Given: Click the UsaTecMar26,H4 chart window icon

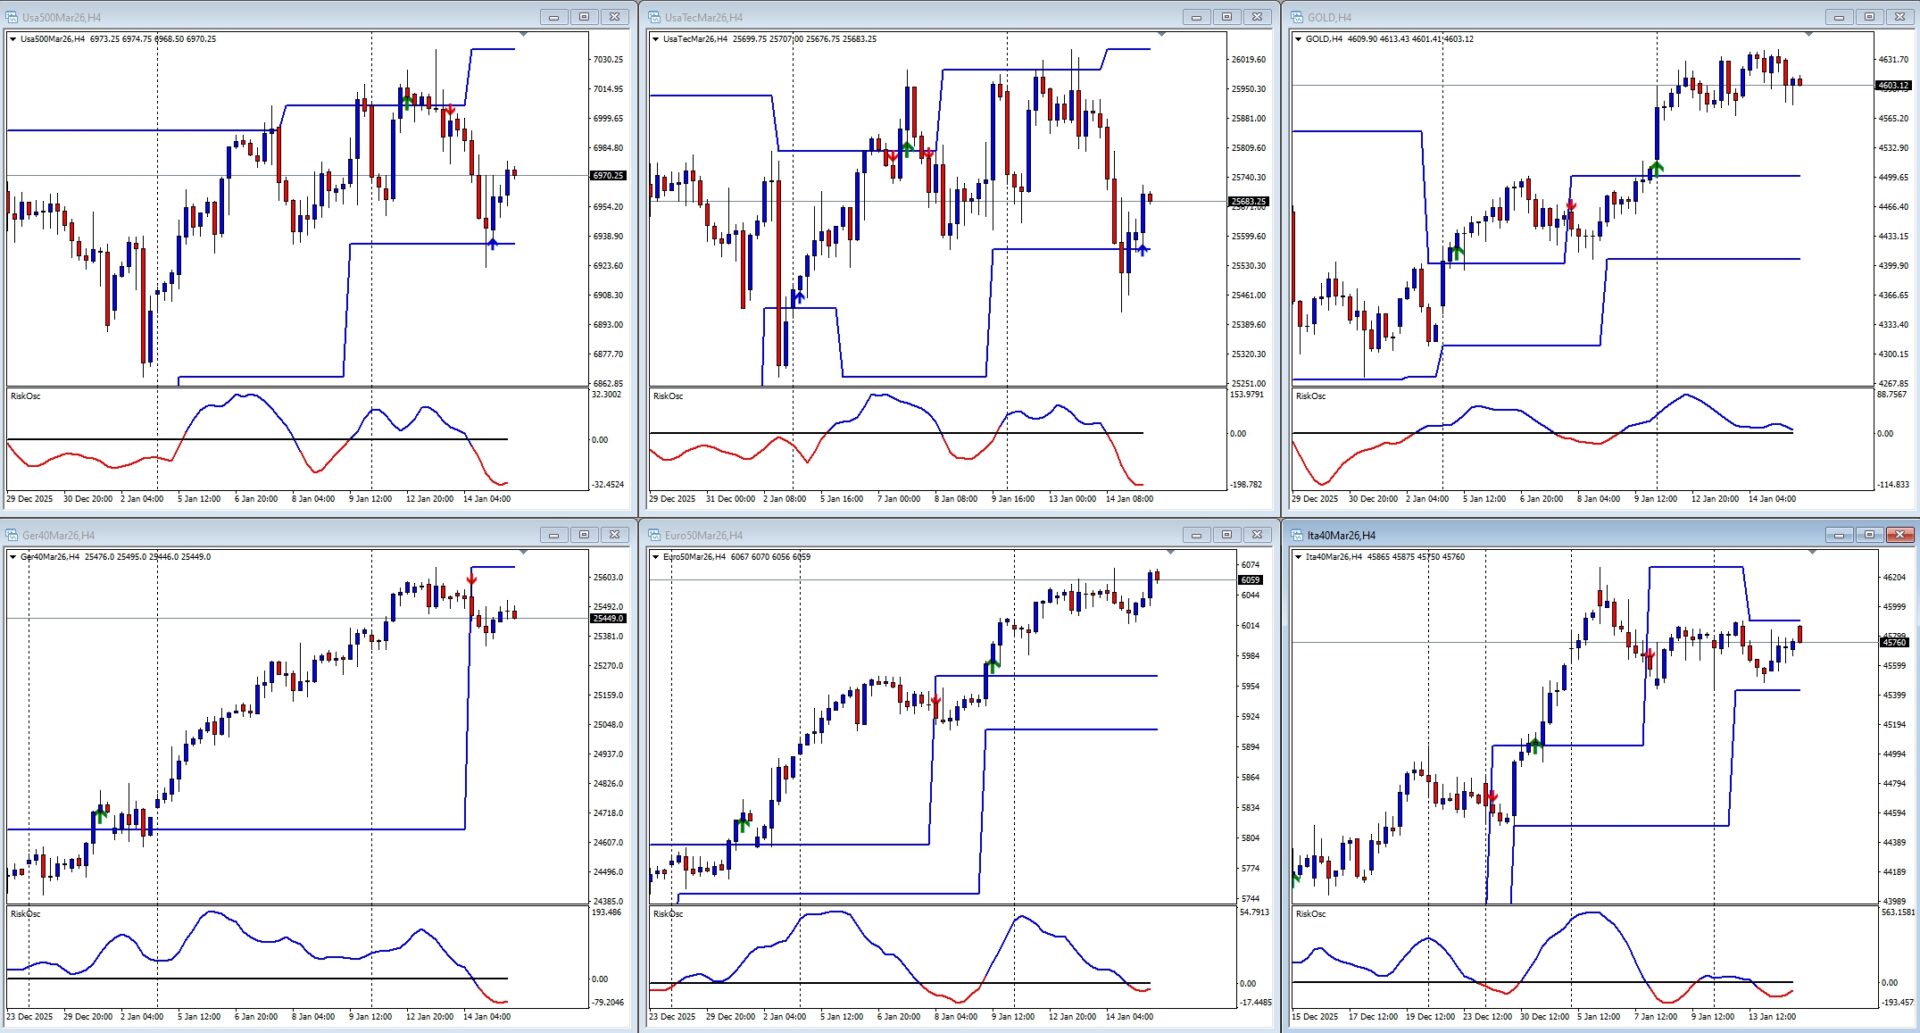Looking at the screenshot, I should [655, 17].
